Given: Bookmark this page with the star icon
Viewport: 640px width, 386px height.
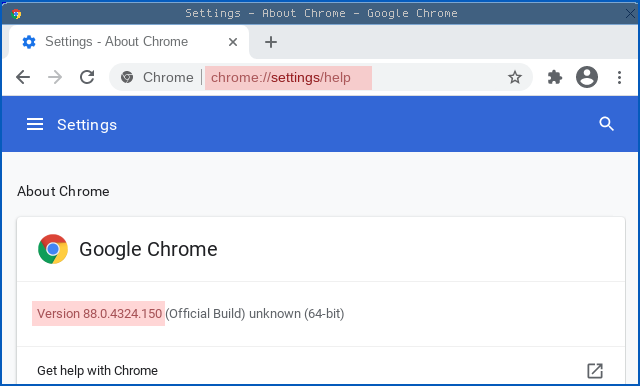Looking at the screenshot, I should coord(515,77).
